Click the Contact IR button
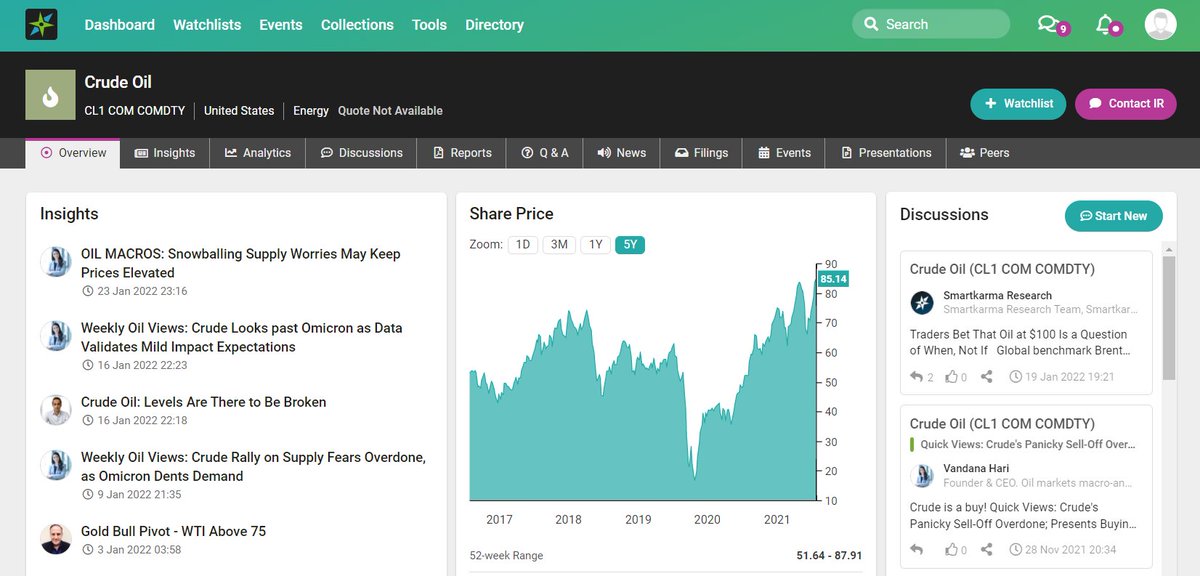The height and width of the screenshot is (576, 1200). [1126, 103]
